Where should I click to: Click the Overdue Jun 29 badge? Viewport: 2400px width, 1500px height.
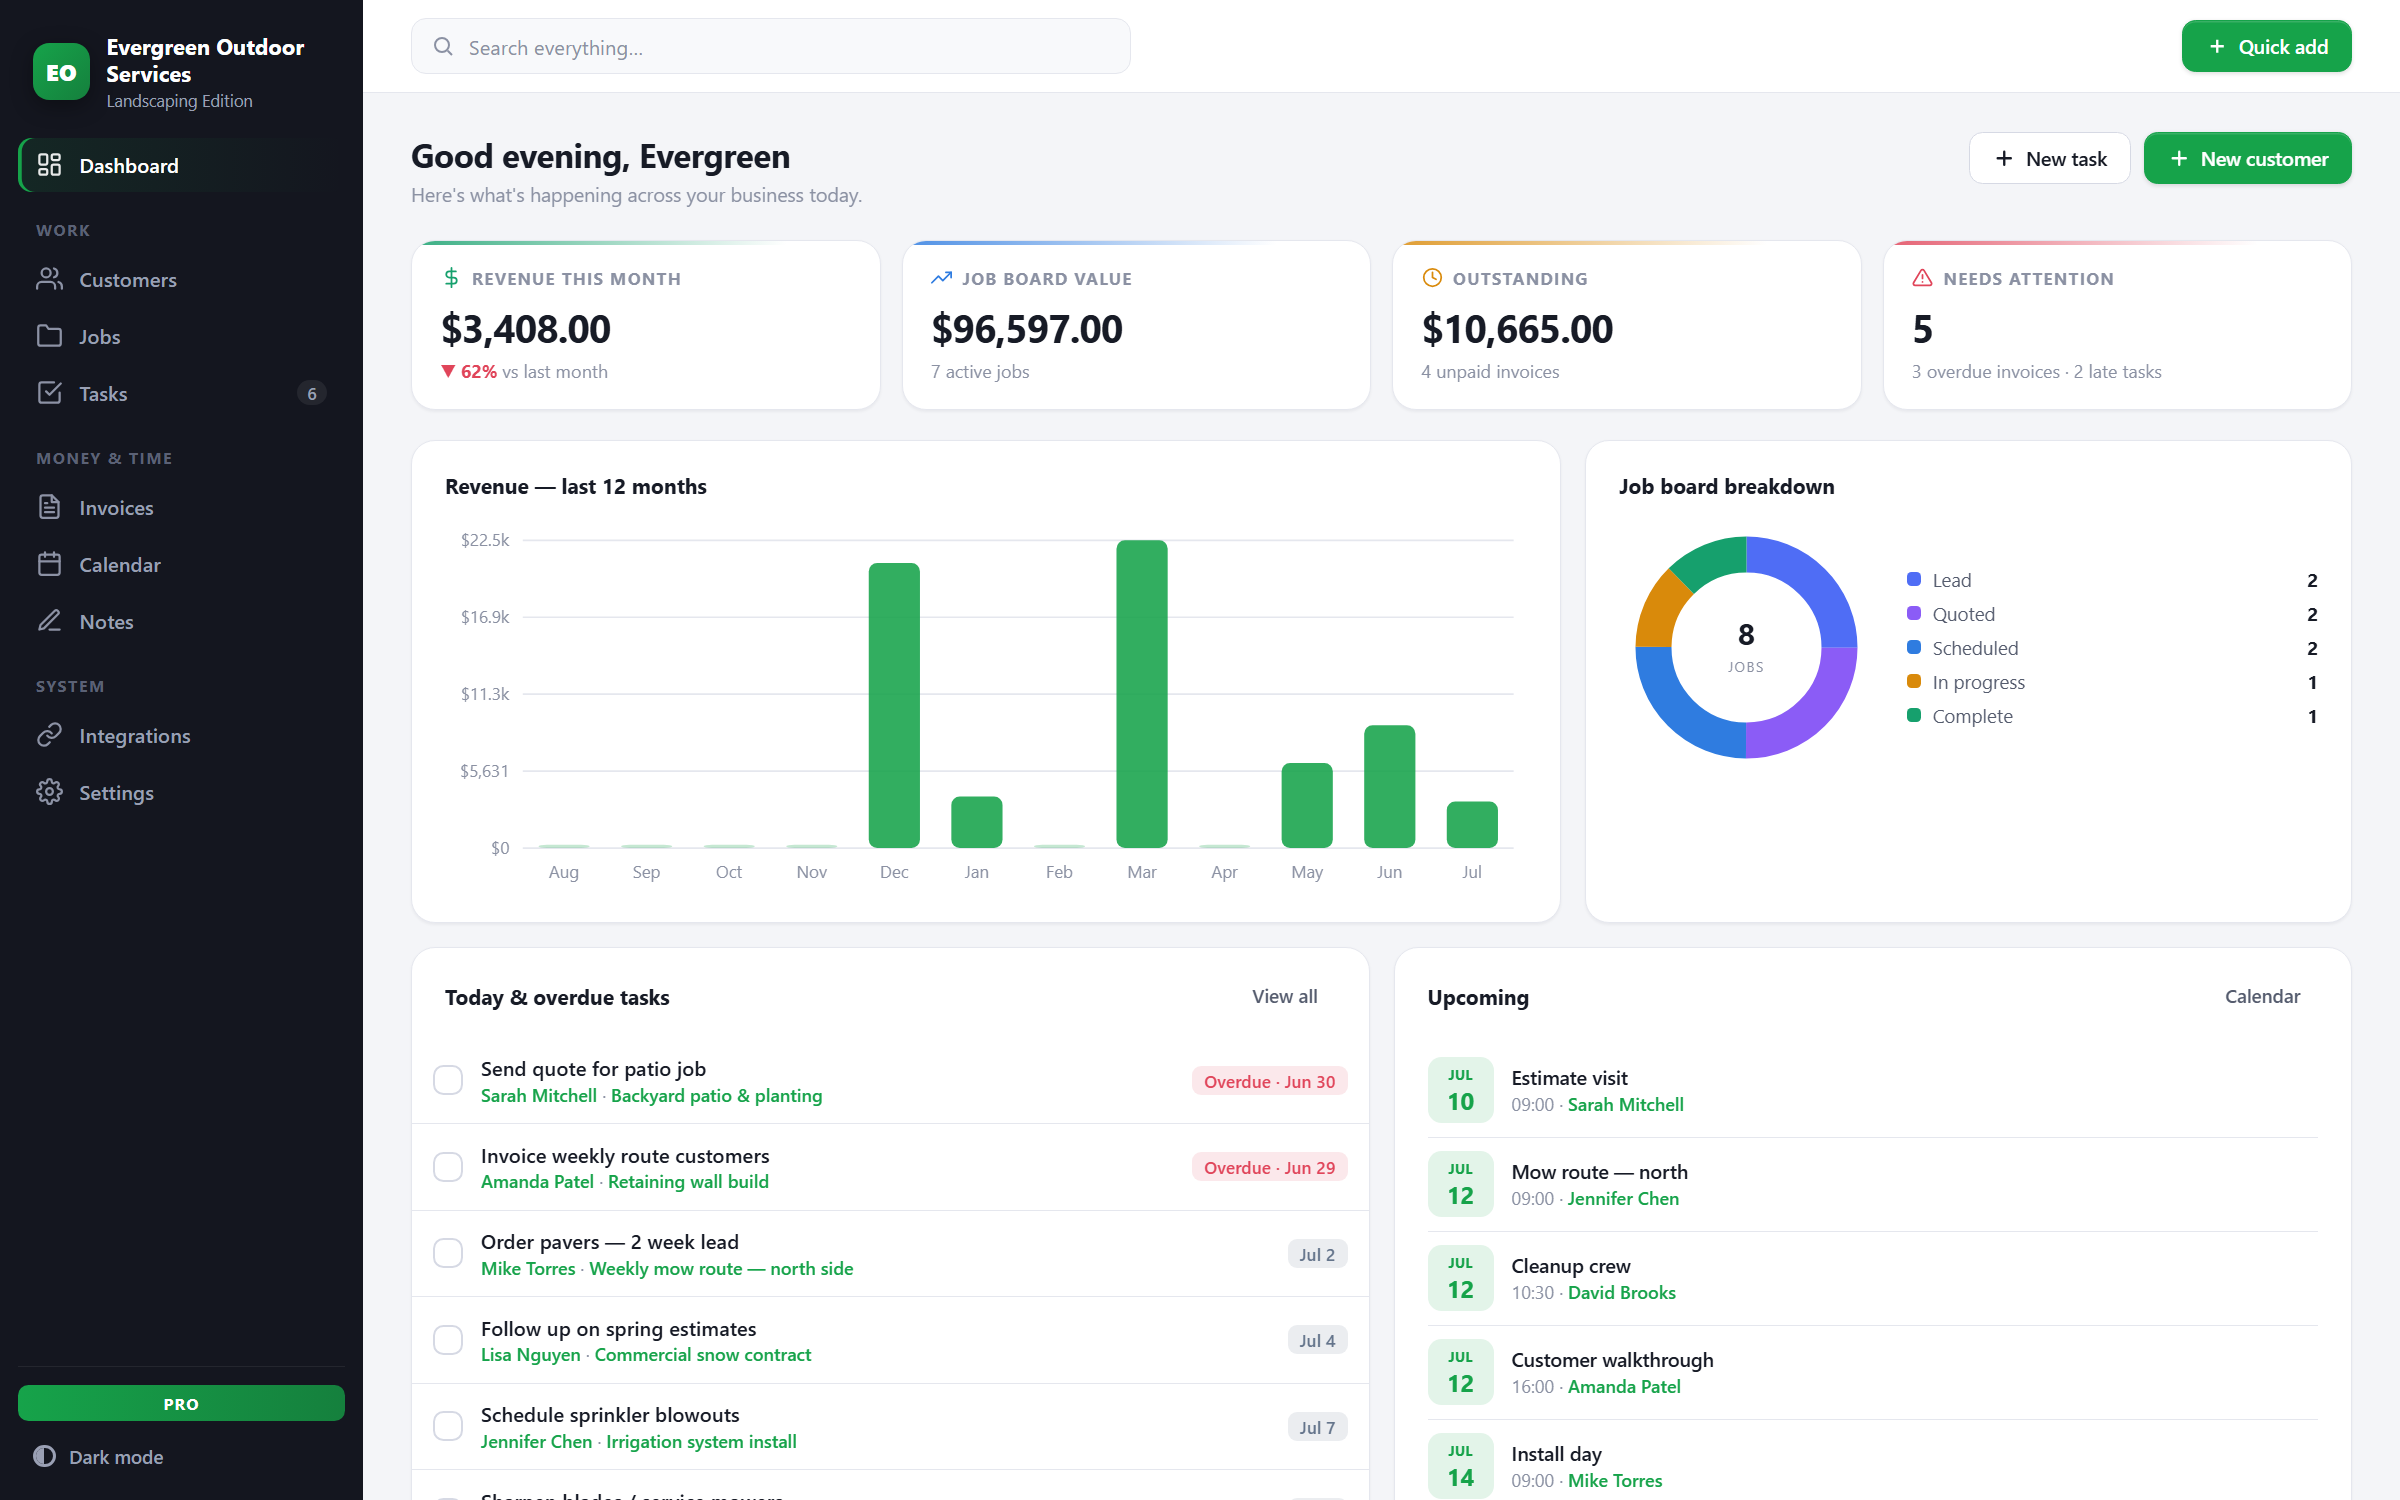coord(1269,1167)
